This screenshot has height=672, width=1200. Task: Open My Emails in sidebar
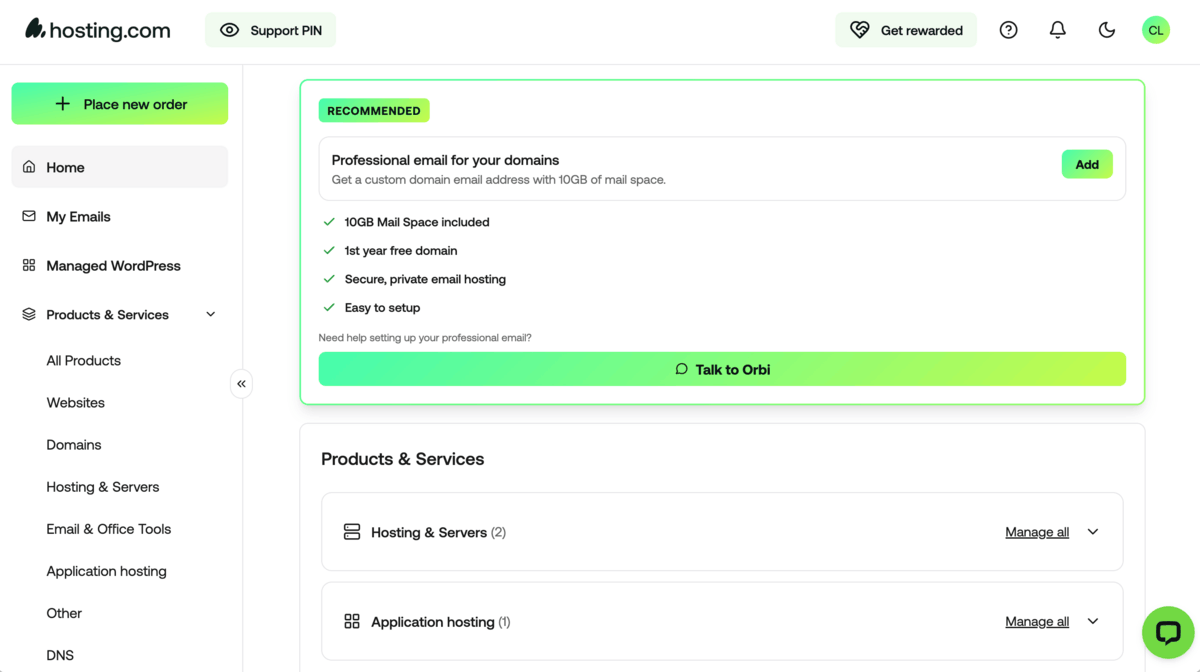pos(120,216)
